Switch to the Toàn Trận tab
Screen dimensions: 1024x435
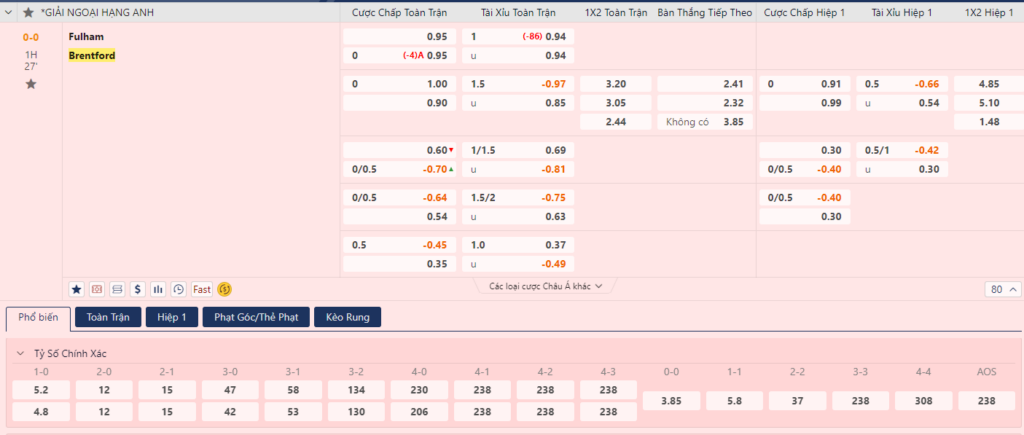click(x=107, y=317)
